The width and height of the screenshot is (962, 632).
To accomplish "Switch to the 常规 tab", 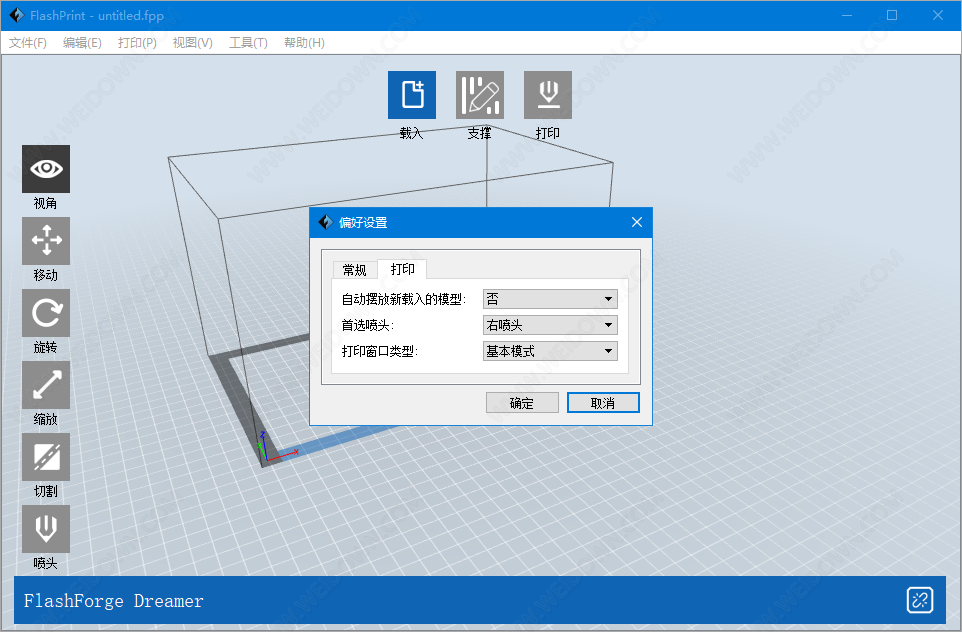I will 355,270.
